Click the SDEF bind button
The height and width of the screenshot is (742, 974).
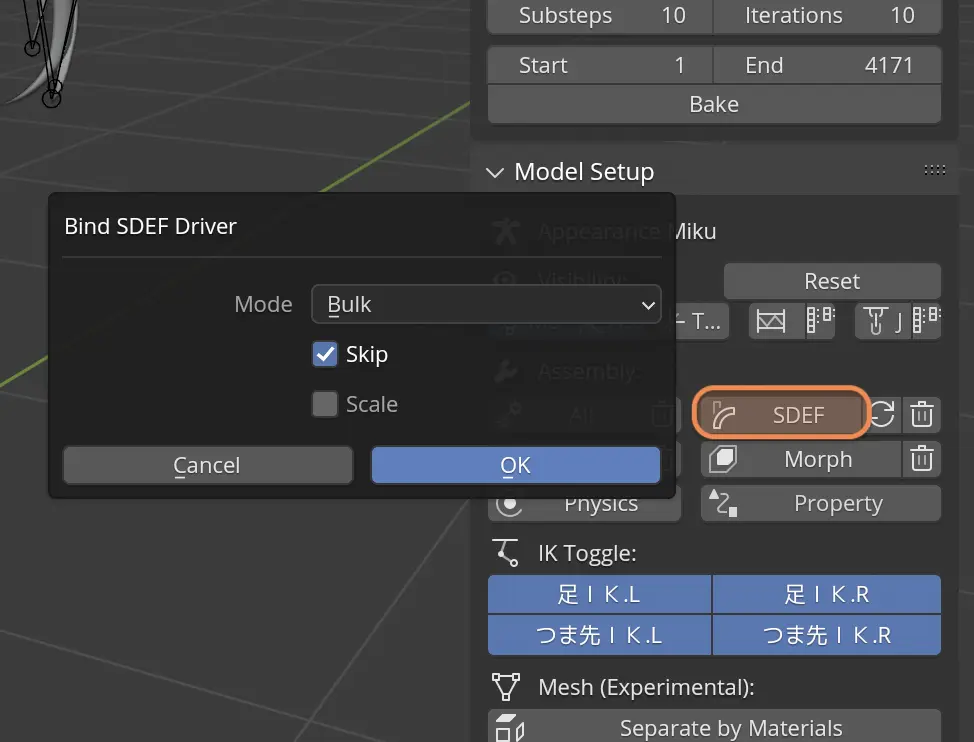[781, 414]
